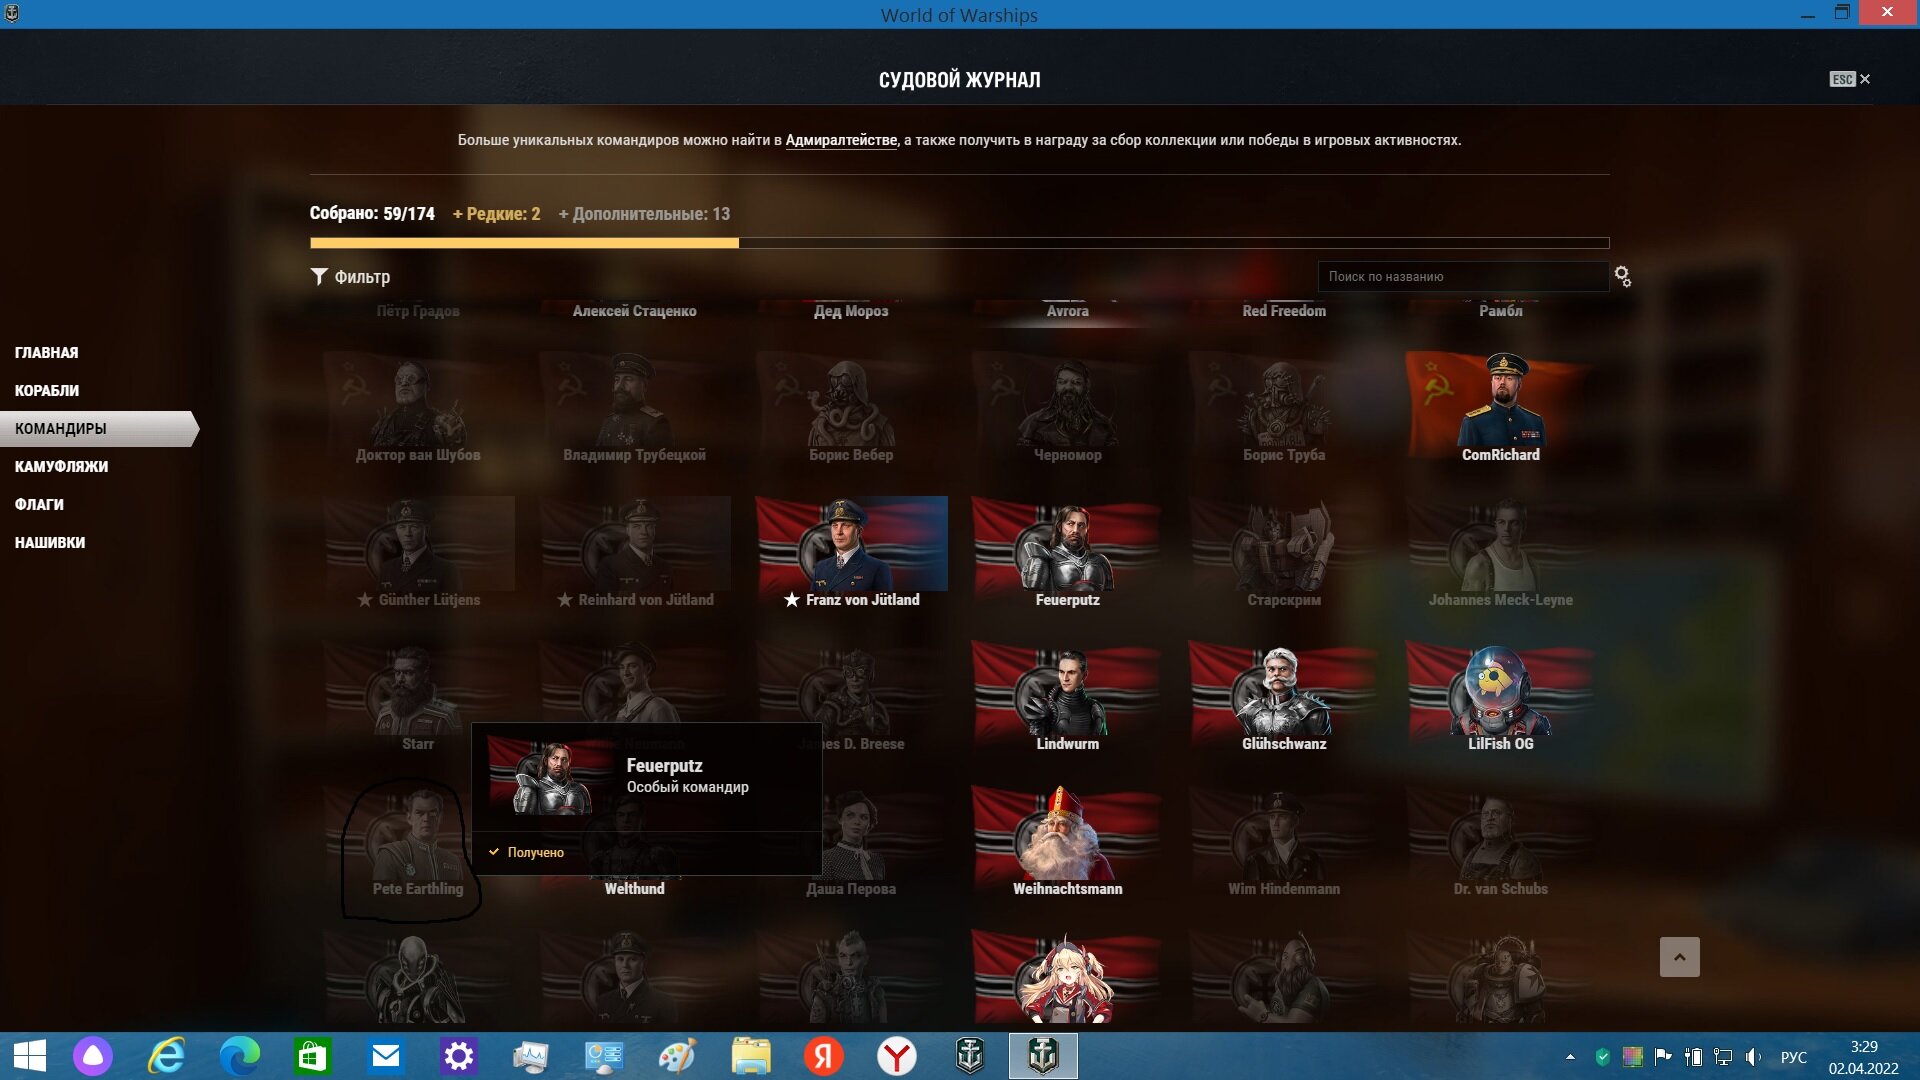Open red Яндекс icon in taskbar

click(824, 1056)
